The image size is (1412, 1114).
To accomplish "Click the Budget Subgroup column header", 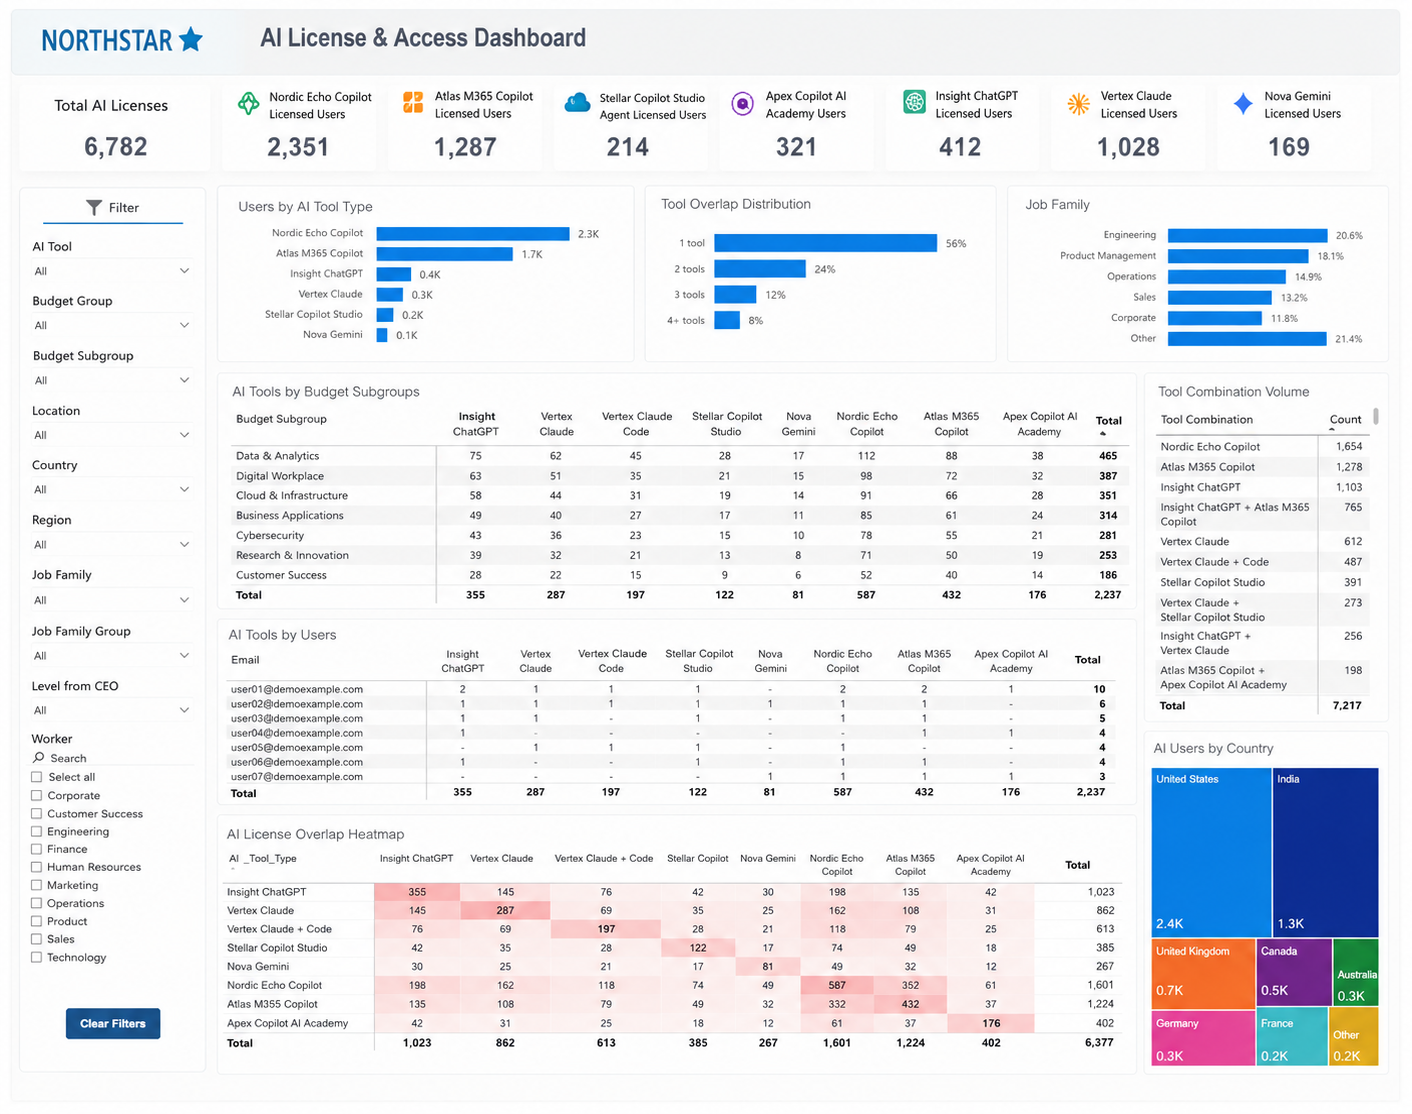I will [281, 419].
